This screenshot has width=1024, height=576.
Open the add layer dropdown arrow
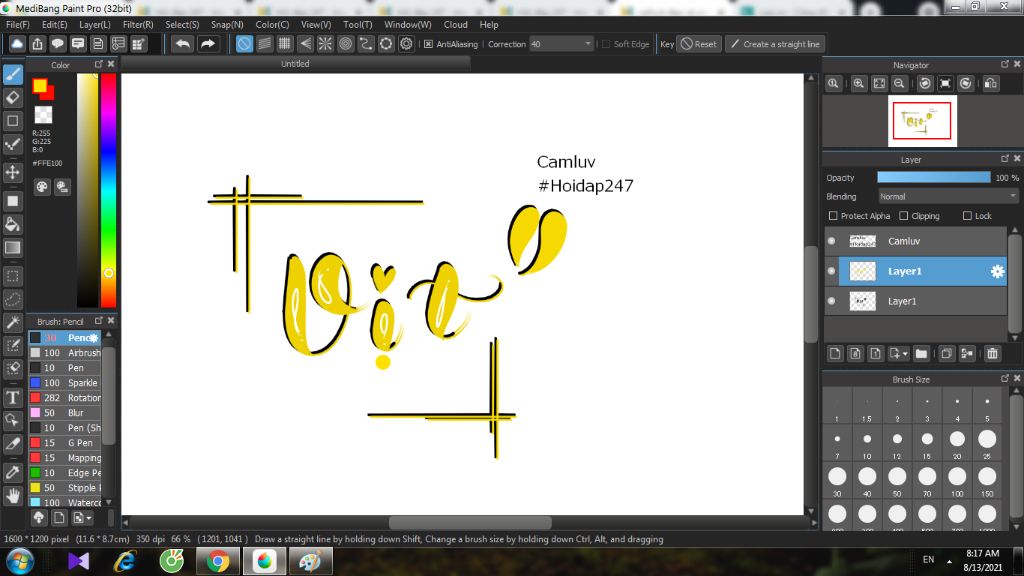coord(905,354)
